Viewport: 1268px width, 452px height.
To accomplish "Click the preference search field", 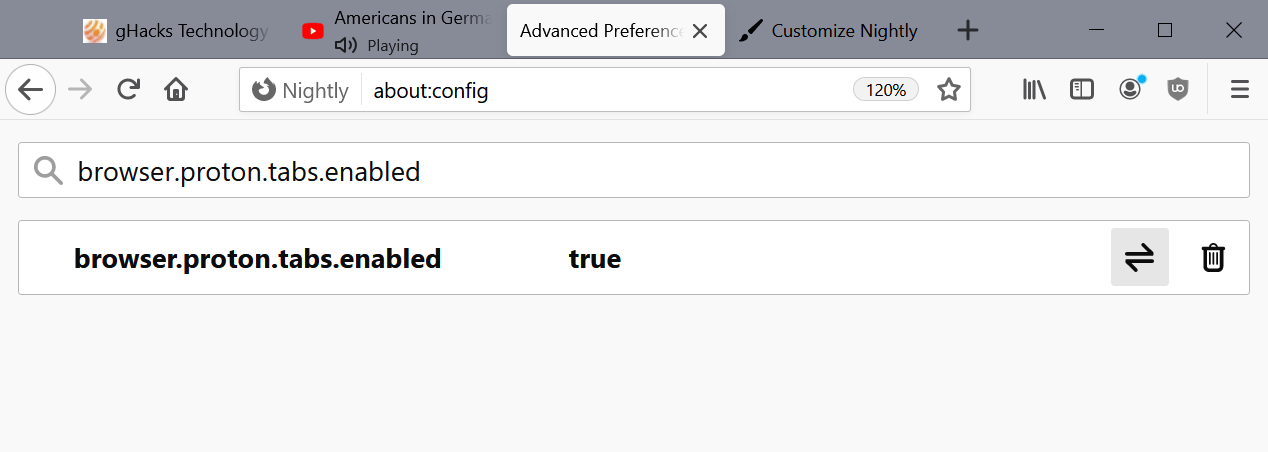I will pyautogui.click(x=634, y=171).
